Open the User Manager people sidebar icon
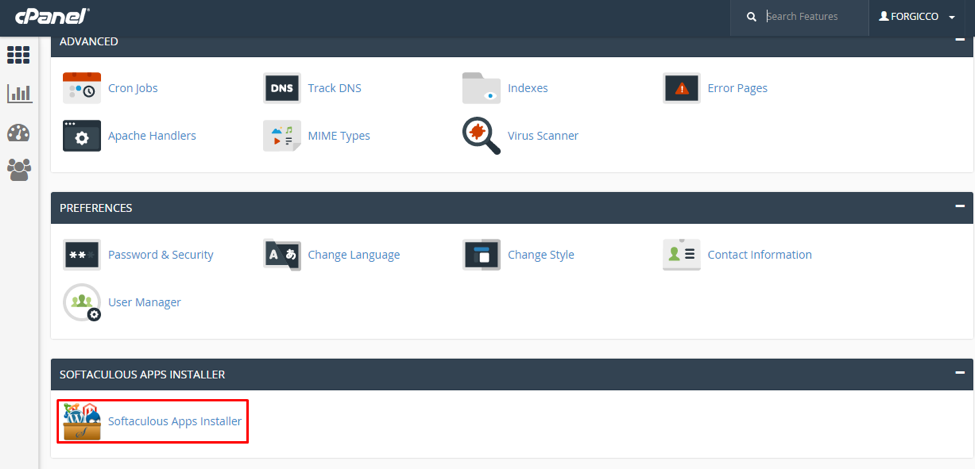This screenshot has height=469, width=975. pyautogui.click(x=19, y=169)
